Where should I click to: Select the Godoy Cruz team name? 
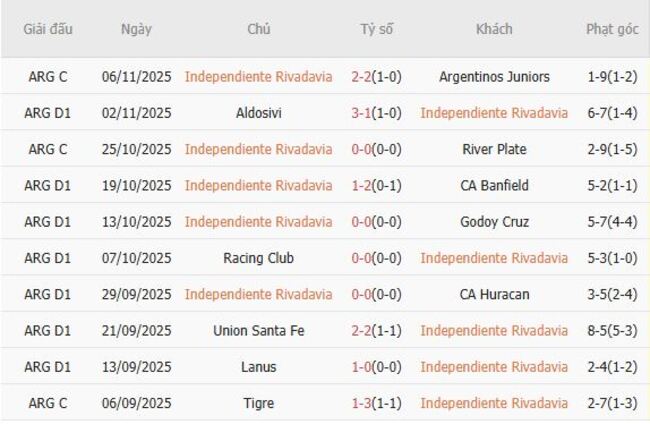tap(494, 222)
